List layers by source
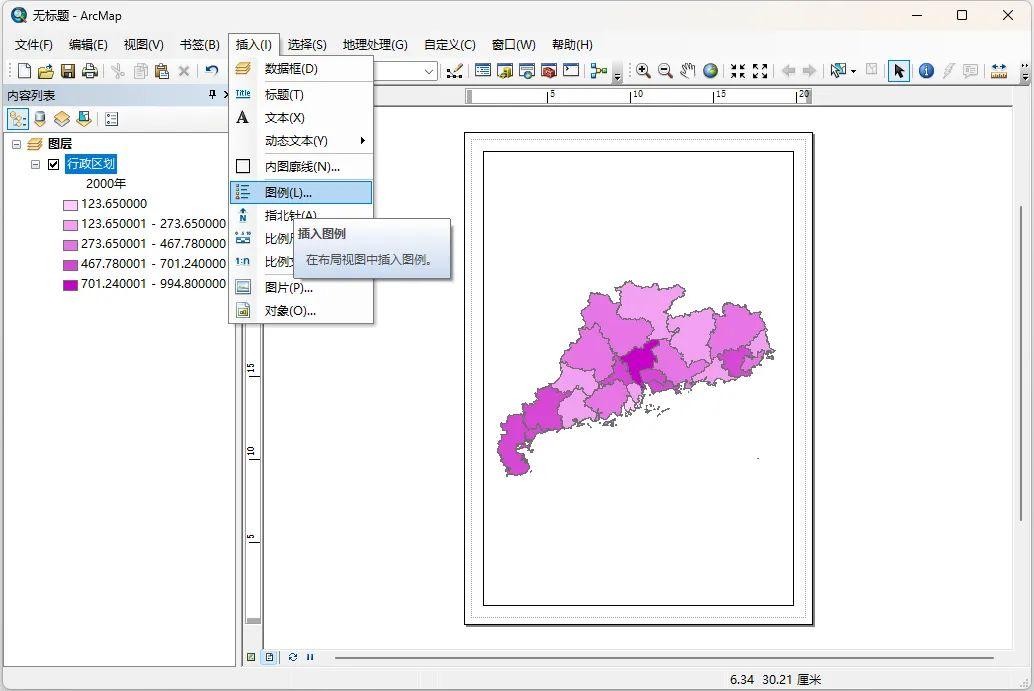Image resolution: width=1034 pixels, height=691 pixels. (40, 119)
